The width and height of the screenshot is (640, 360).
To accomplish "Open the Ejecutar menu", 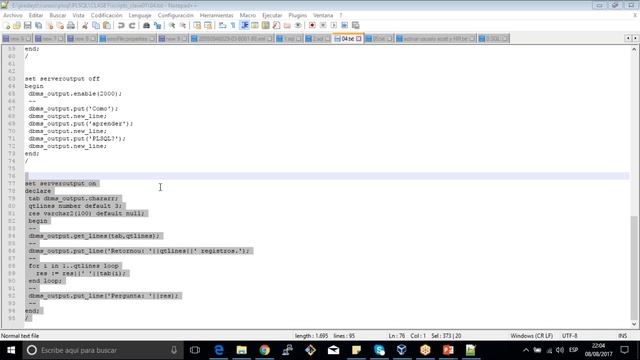I will [272, 15].
